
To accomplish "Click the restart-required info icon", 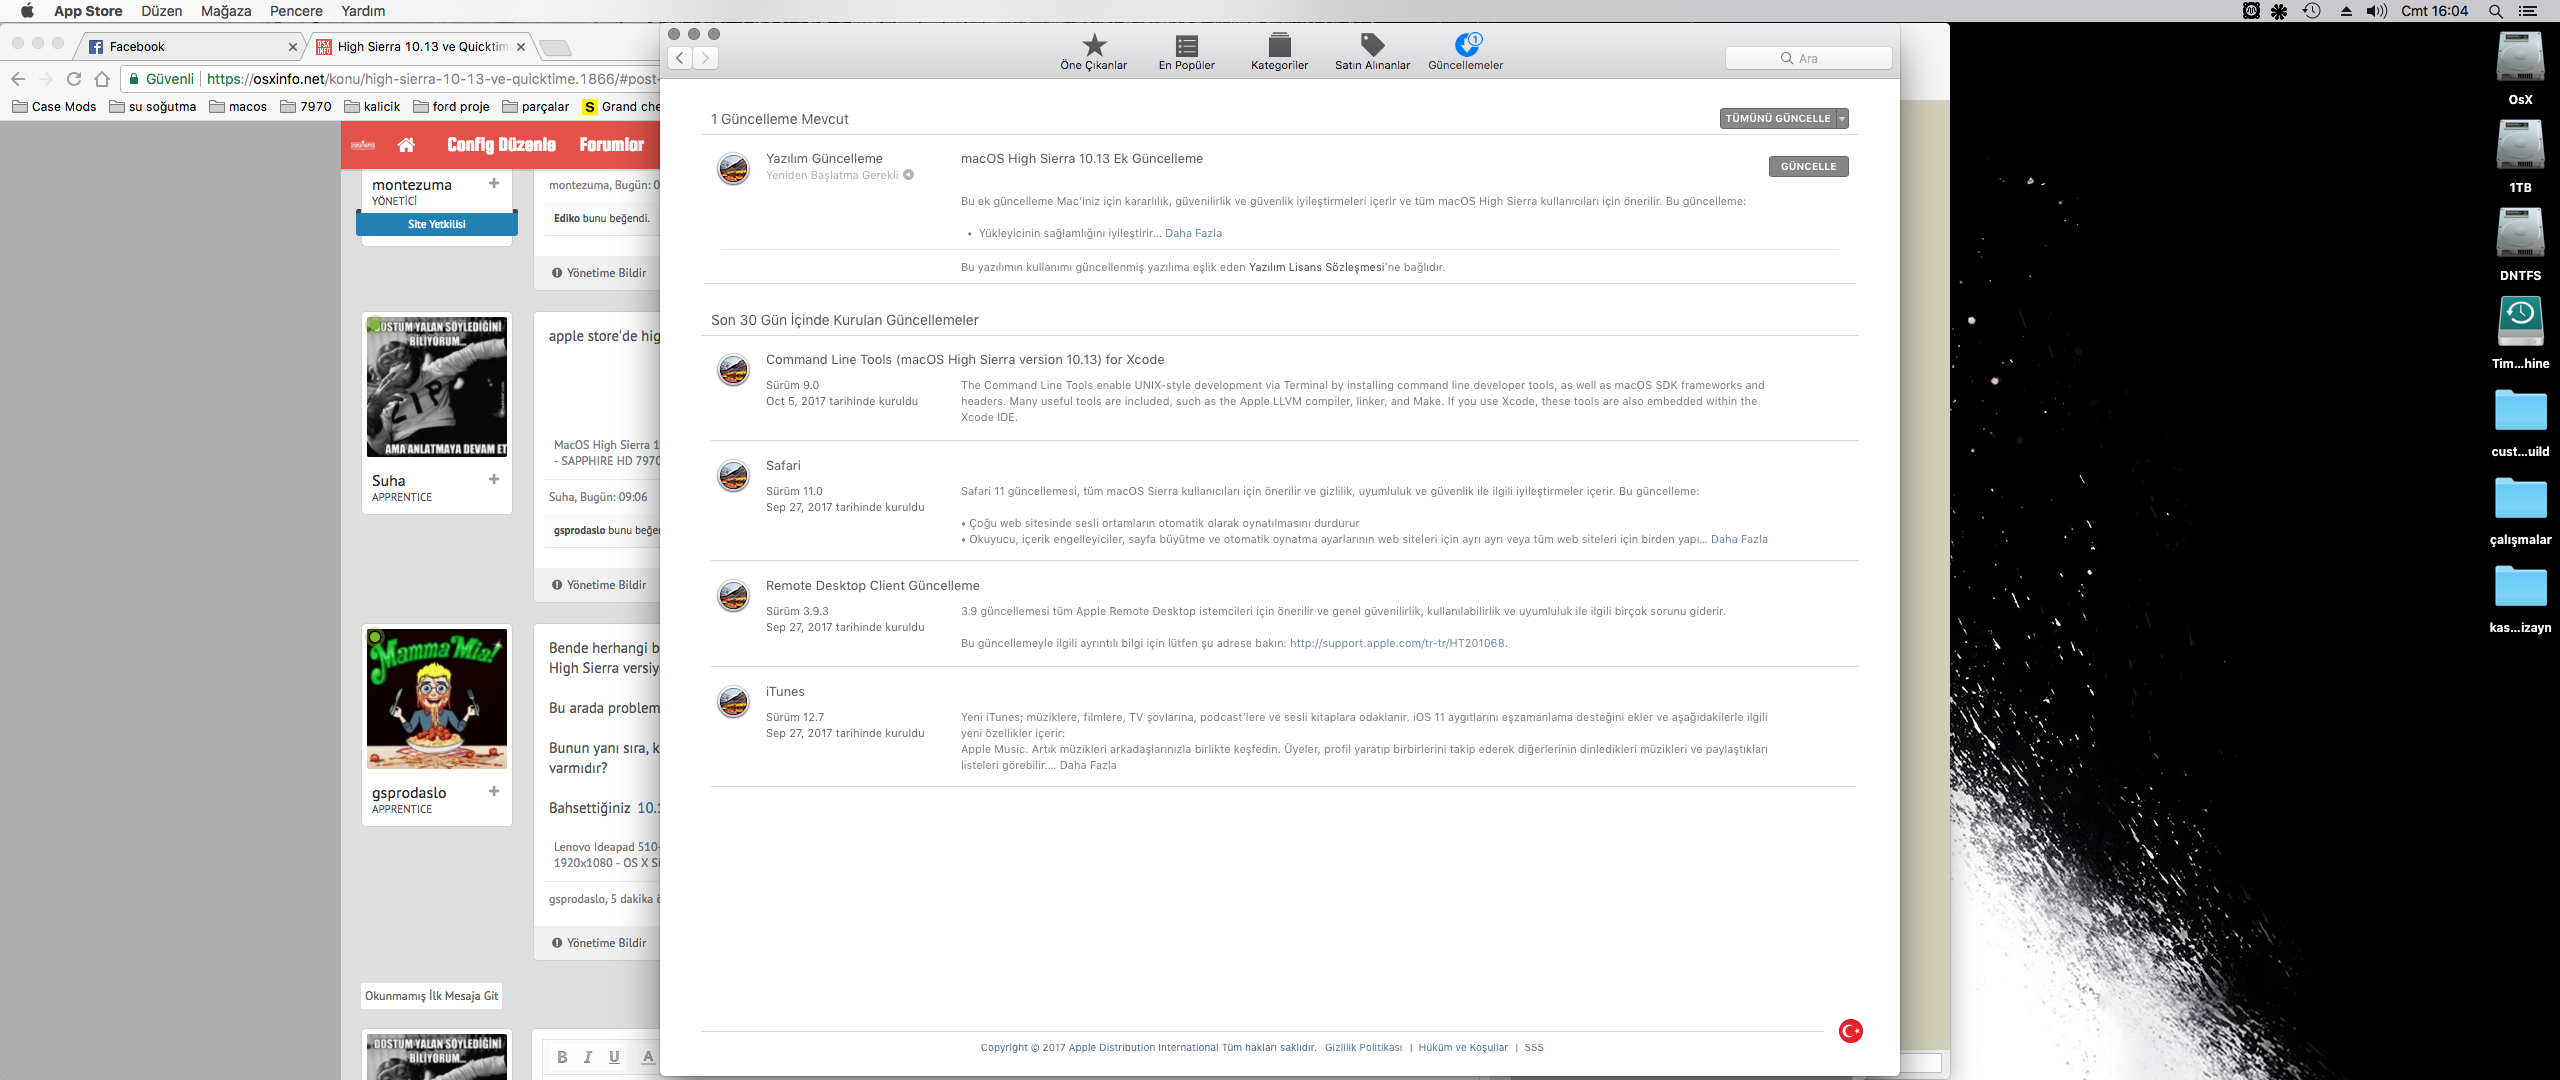I will [x=909, y=175].
